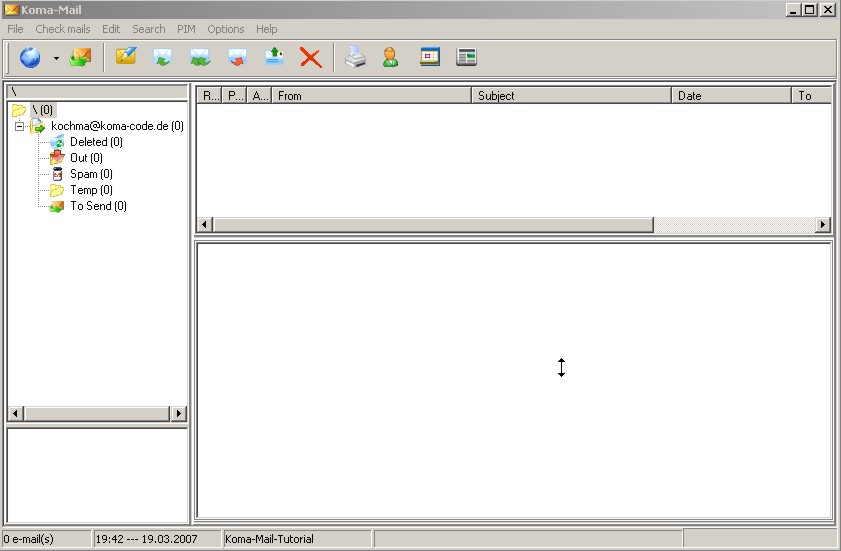Screen dimensions: 841x551
Task: Click the layout view icon in the toolbar
Action: 467,57
